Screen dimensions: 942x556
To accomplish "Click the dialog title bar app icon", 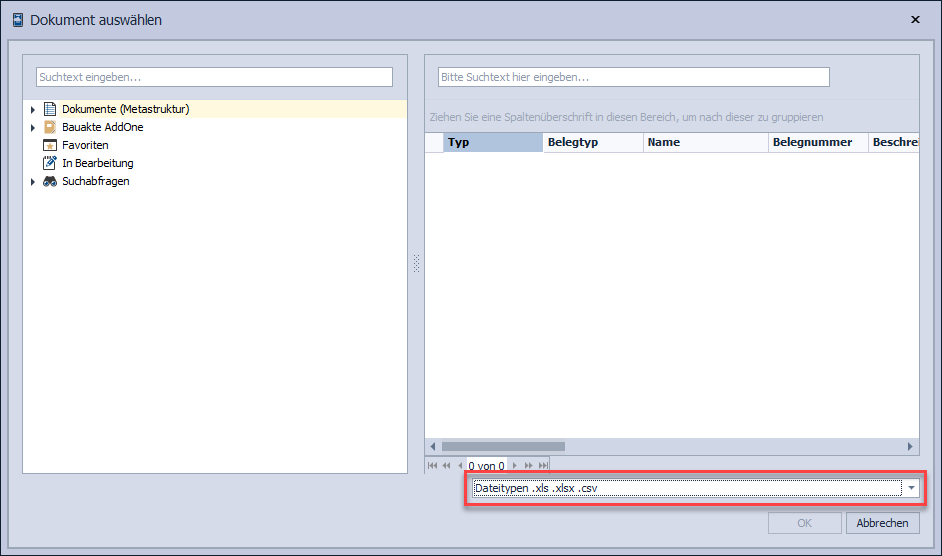I will [17, 20].
